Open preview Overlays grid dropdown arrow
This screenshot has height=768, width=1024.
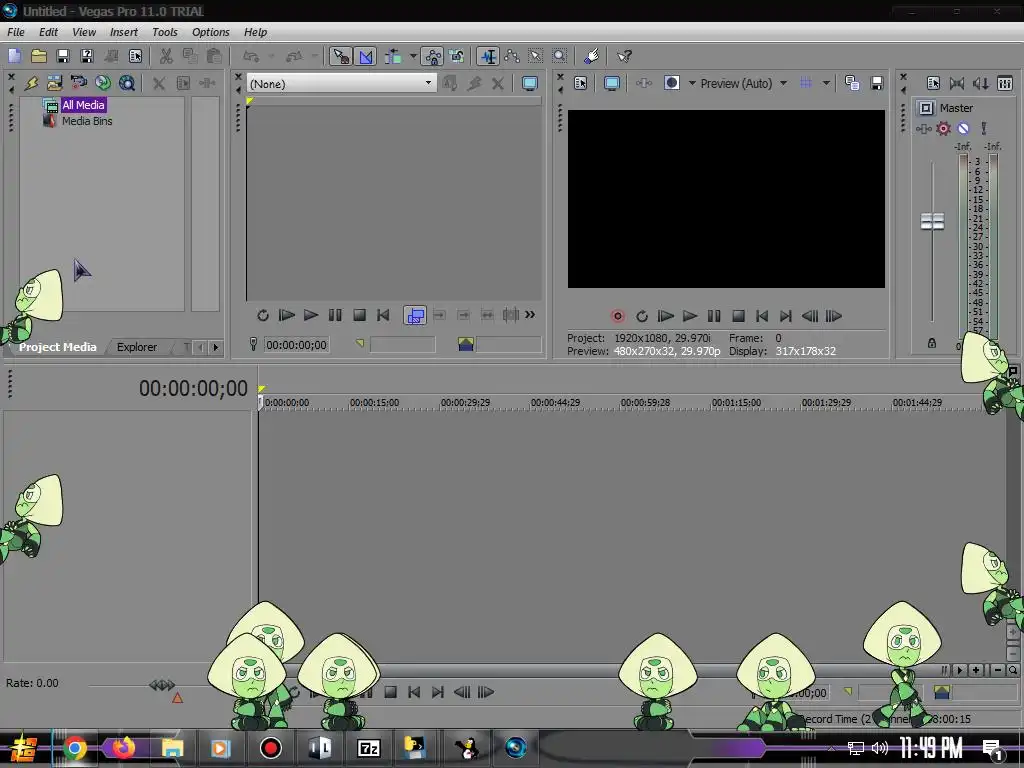coord(826,83)
